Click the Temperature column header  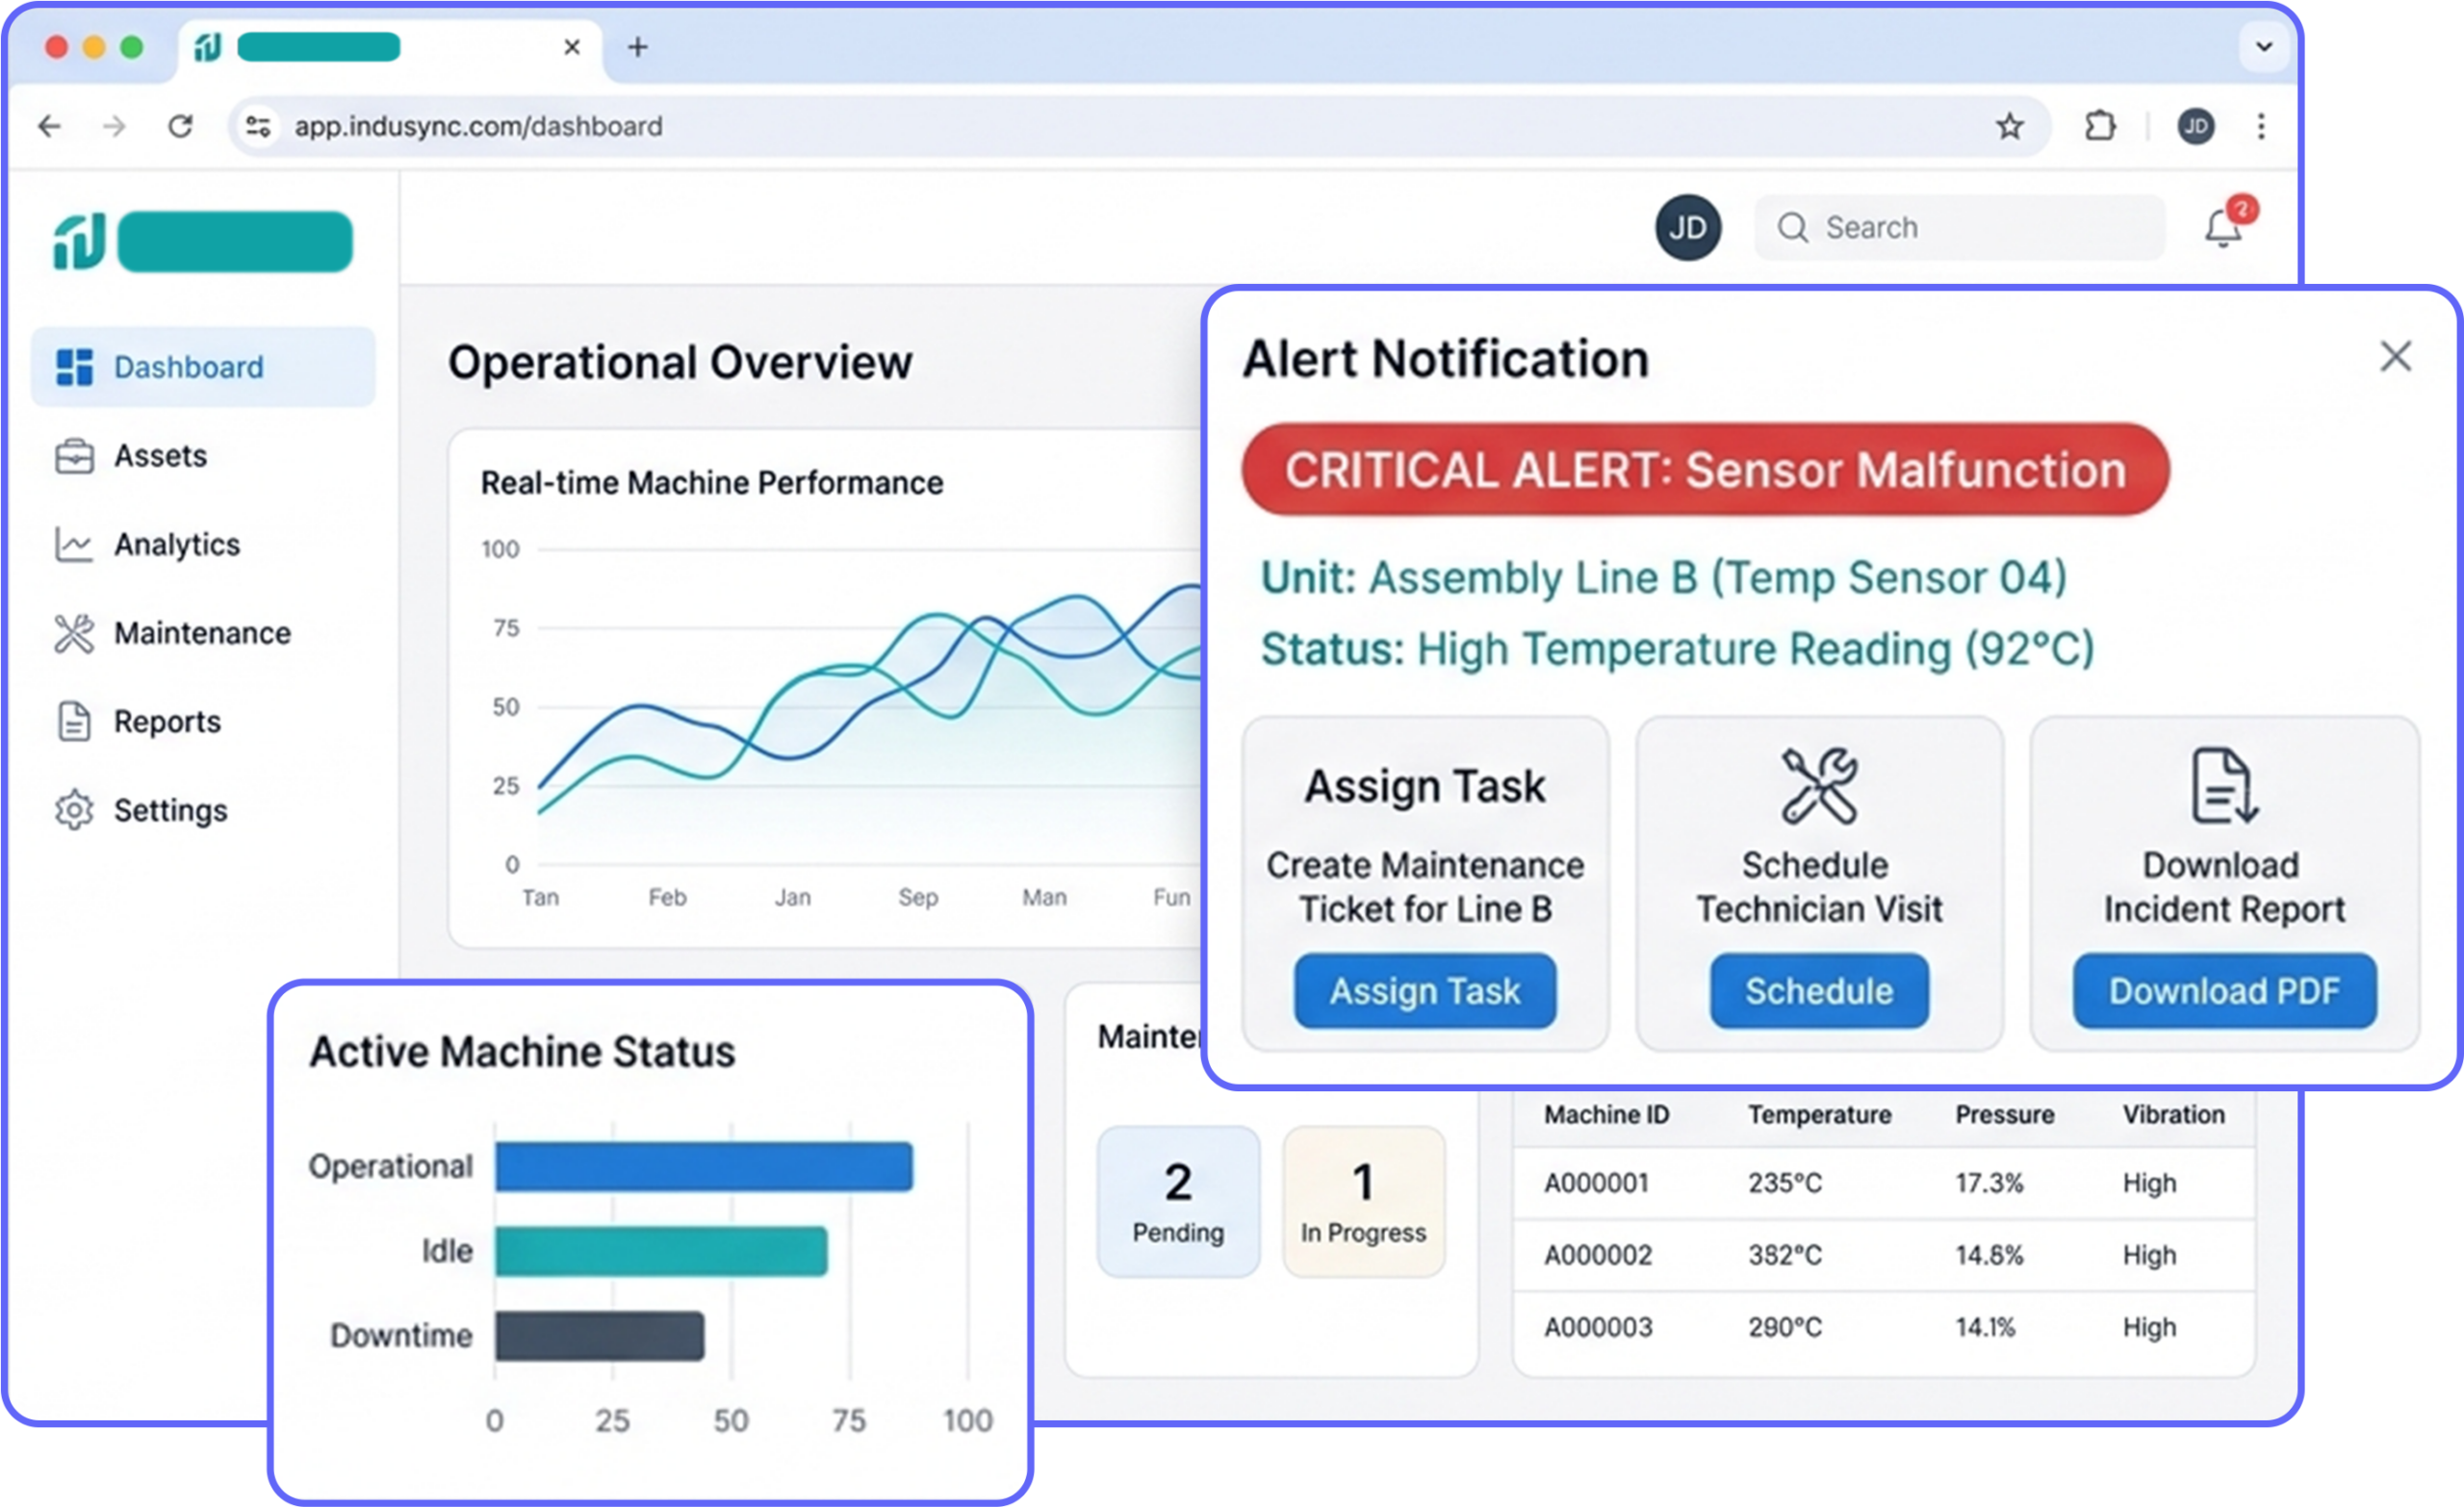pos(1819,1115)
